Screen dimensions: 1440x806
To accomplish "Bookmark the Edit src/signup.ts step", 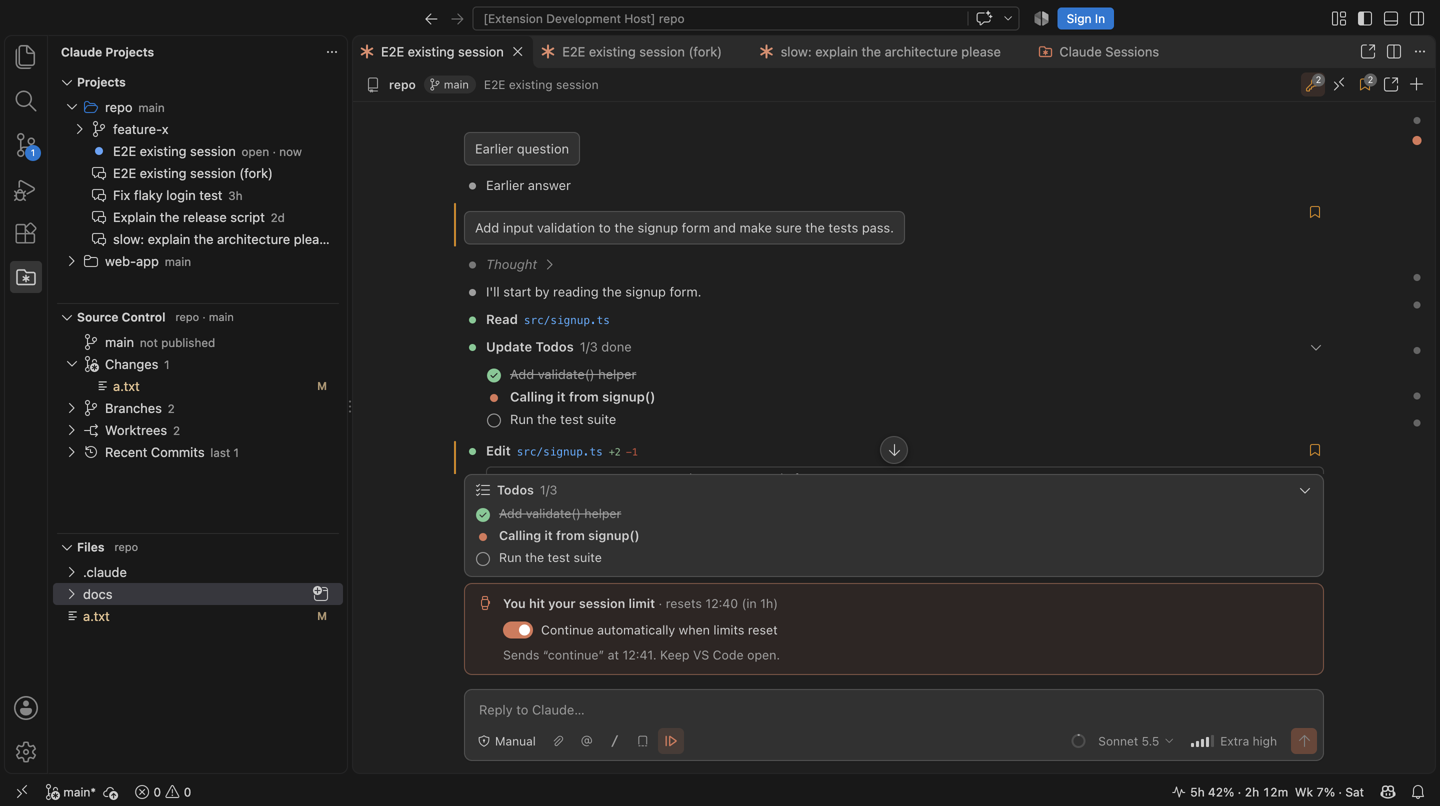I will point(1315,450).
